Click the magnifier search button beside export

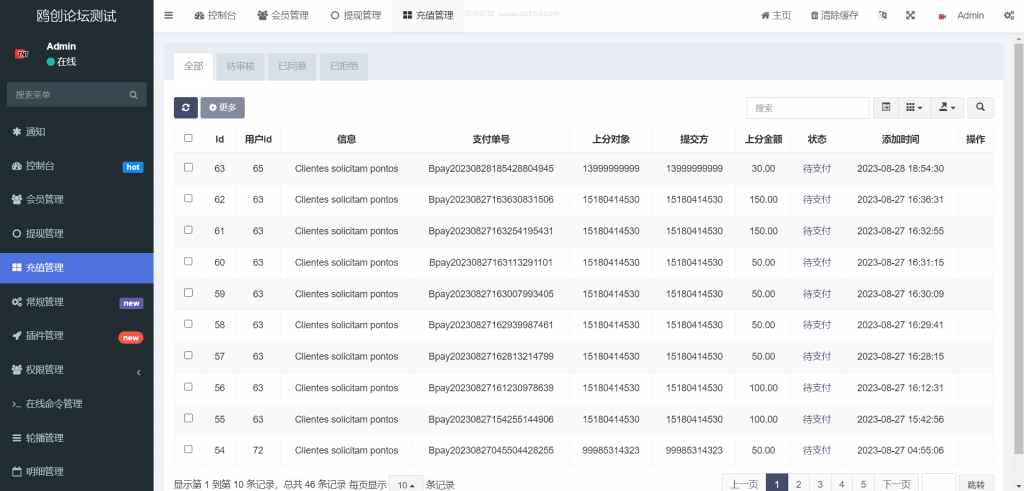(980, 108)
